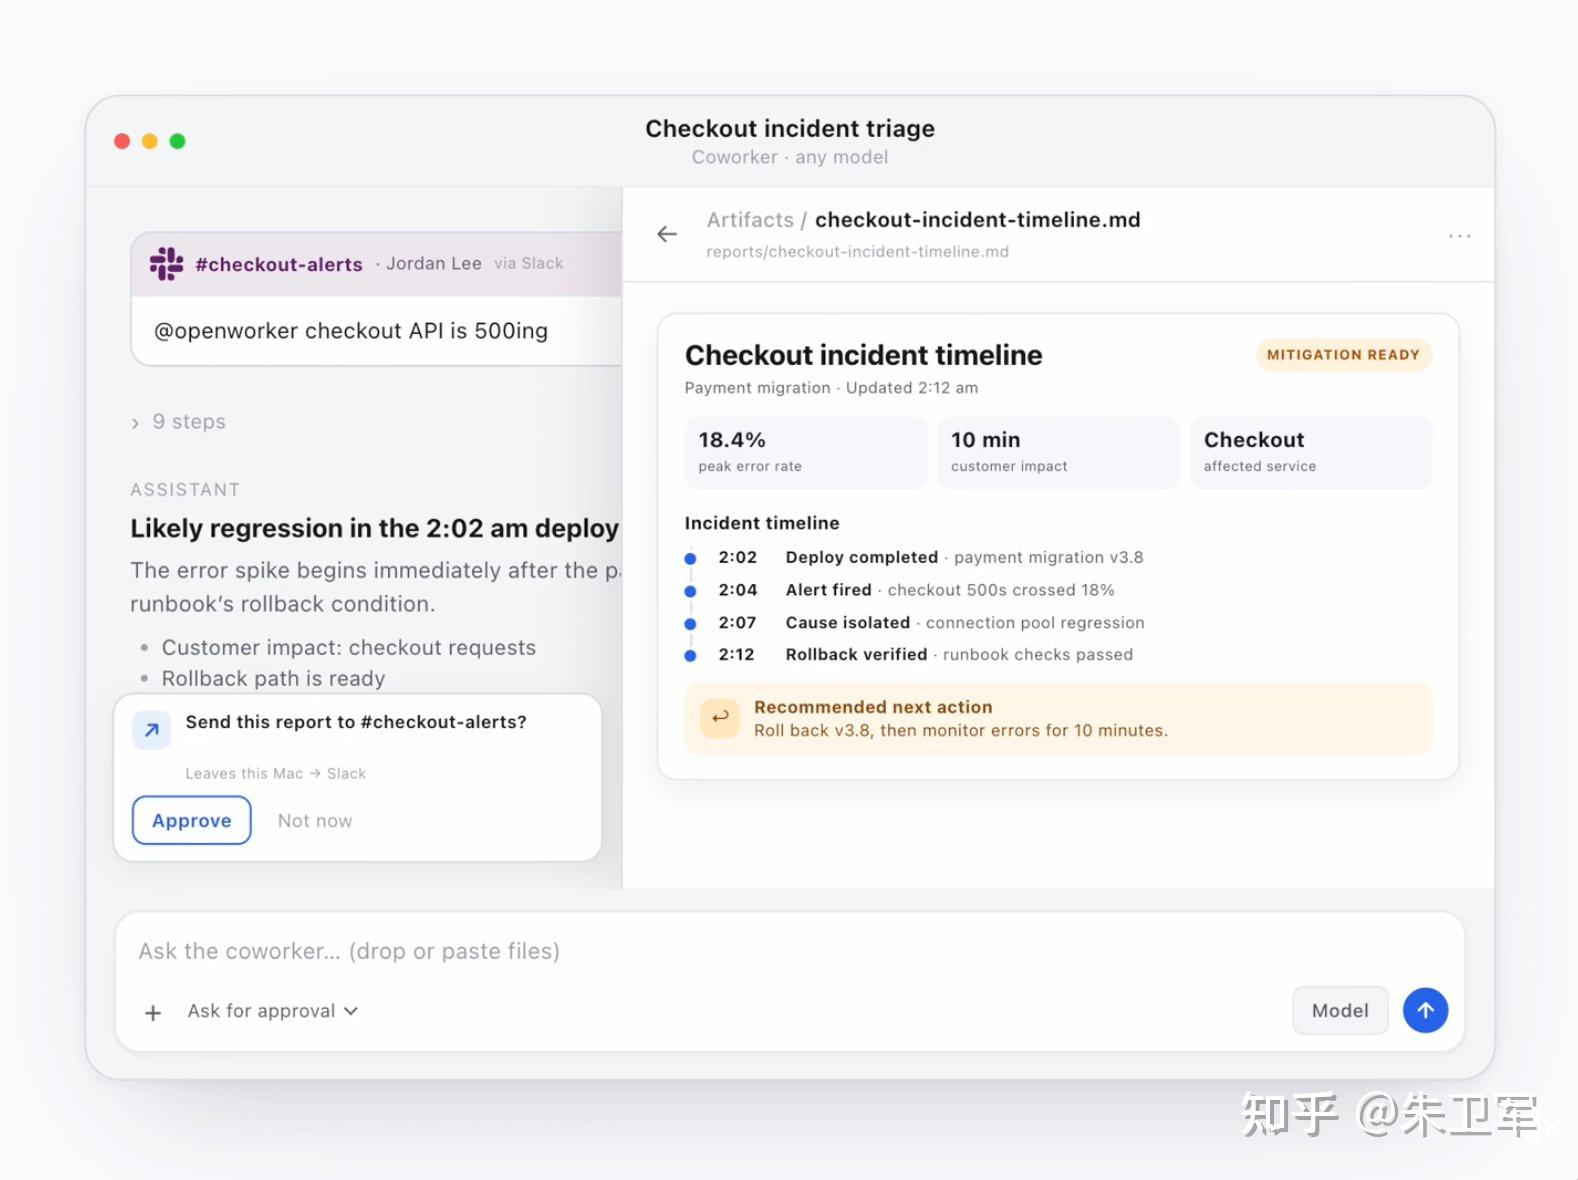Click the rollback arrow icon in recommendation

[719, 717]
